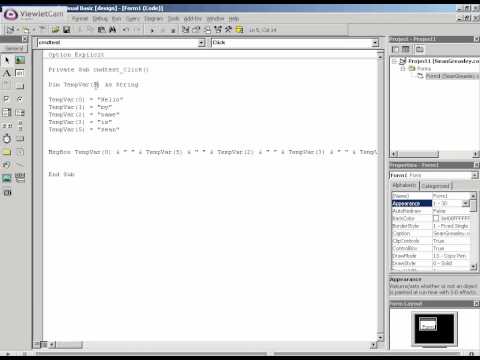Open the Object Browser toolbar icon
Image resolution: width=480 pixels, height=360 pixels.
tap(218, 30)
